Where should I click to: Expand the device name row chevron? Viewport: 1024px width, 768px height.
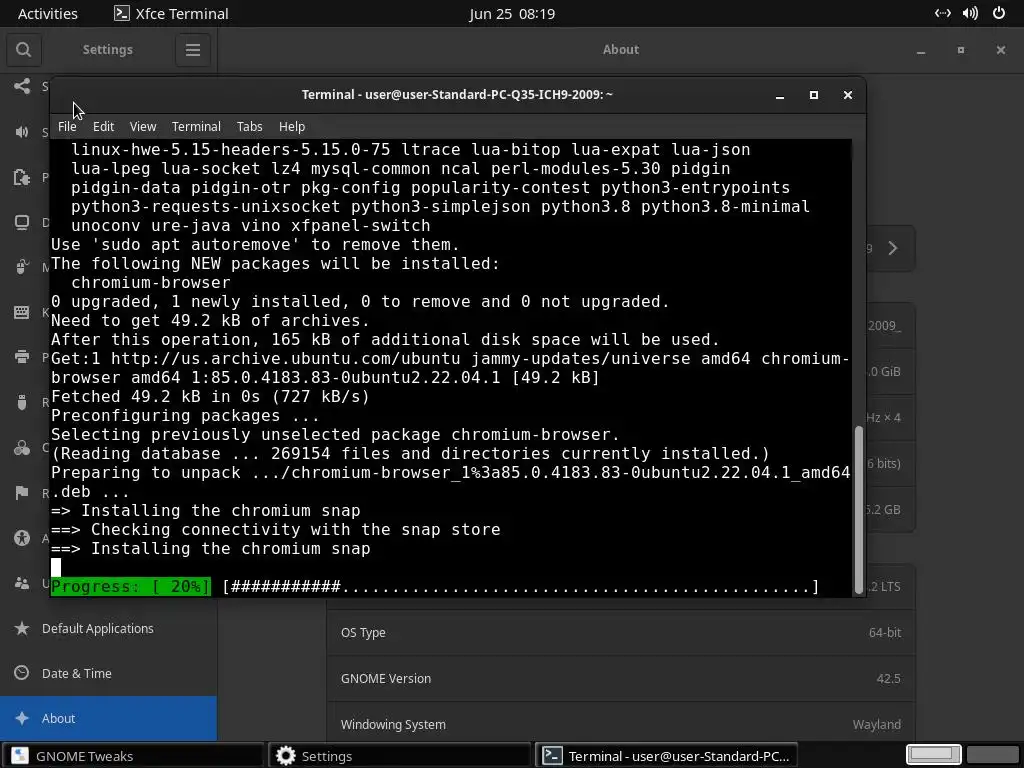click(x=893, y=248)
